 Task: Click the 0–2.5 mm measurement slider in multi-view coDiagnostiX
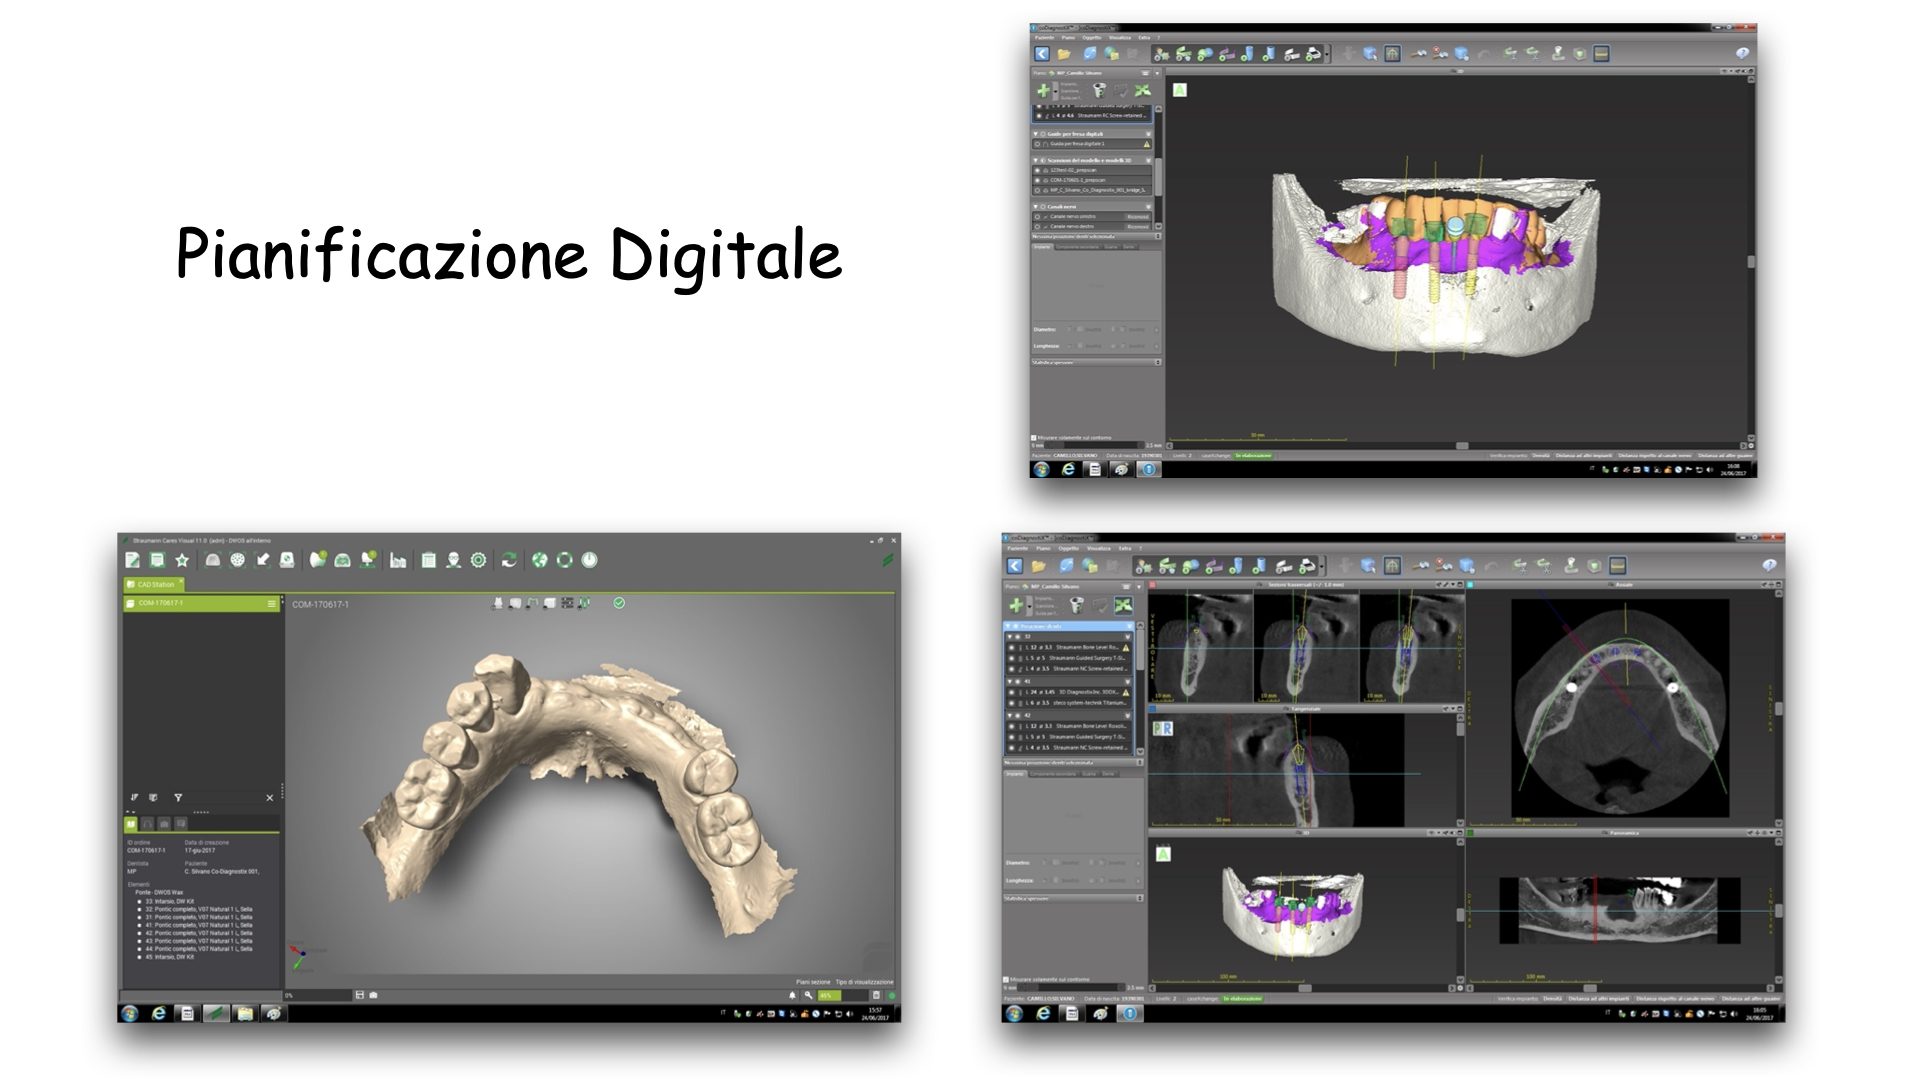pos(1071,988)
